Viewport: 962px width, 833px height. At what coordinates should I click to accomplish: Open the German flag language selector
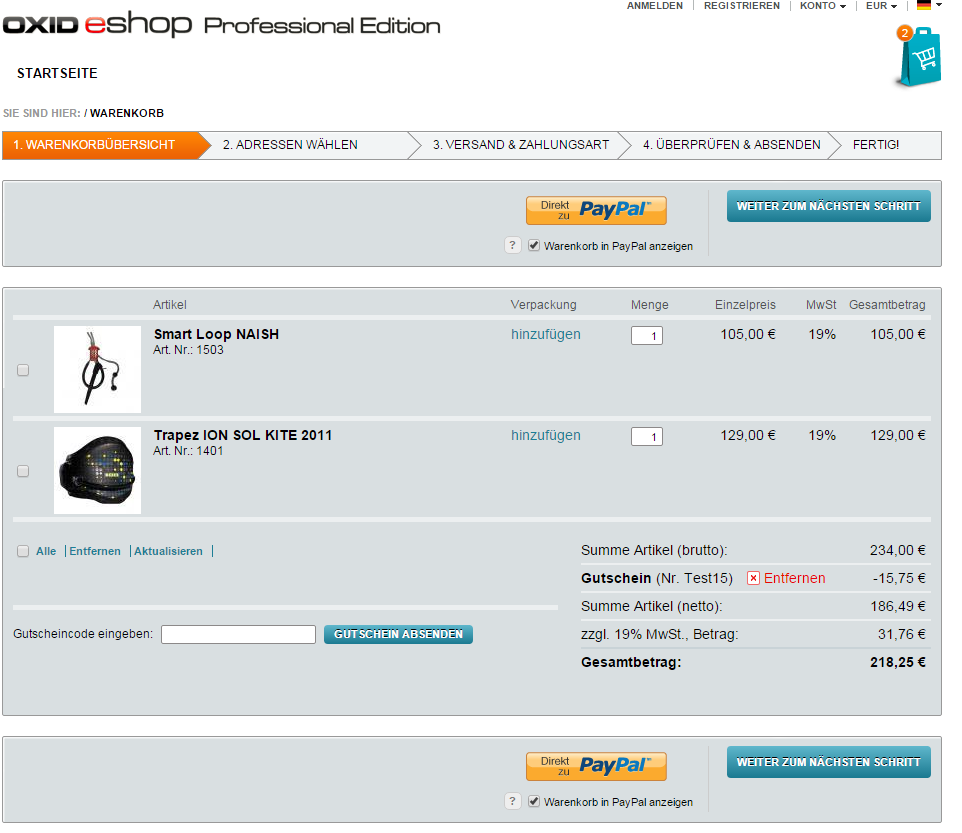(x=927, y=6)
